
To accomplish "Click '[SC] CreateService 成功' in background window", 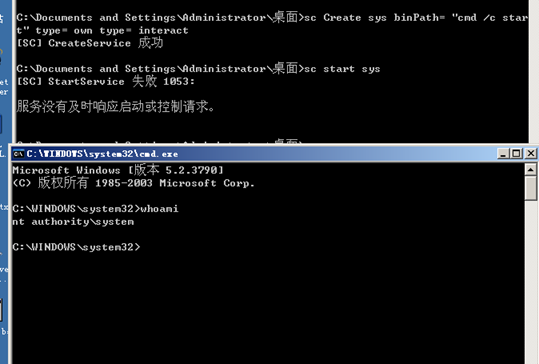I will [90, 43].
